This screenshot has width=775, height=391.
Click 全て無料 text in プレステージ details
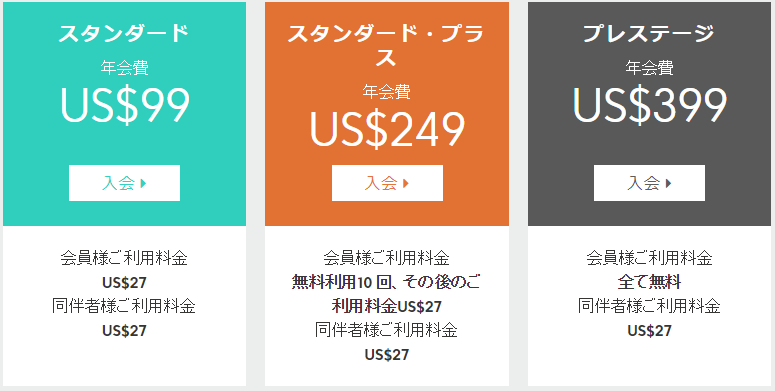click(x=649, y=282)
